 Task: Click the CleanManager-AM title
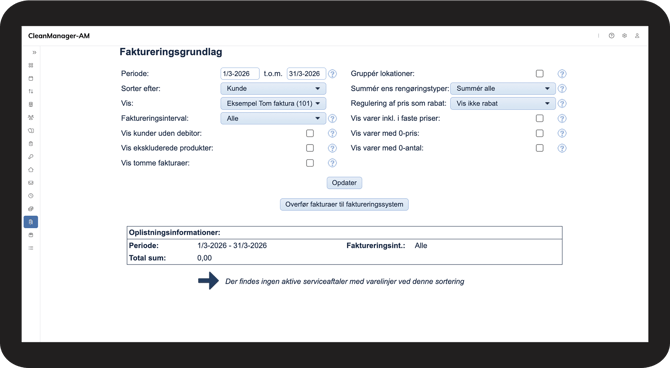[x=59, y=36]
